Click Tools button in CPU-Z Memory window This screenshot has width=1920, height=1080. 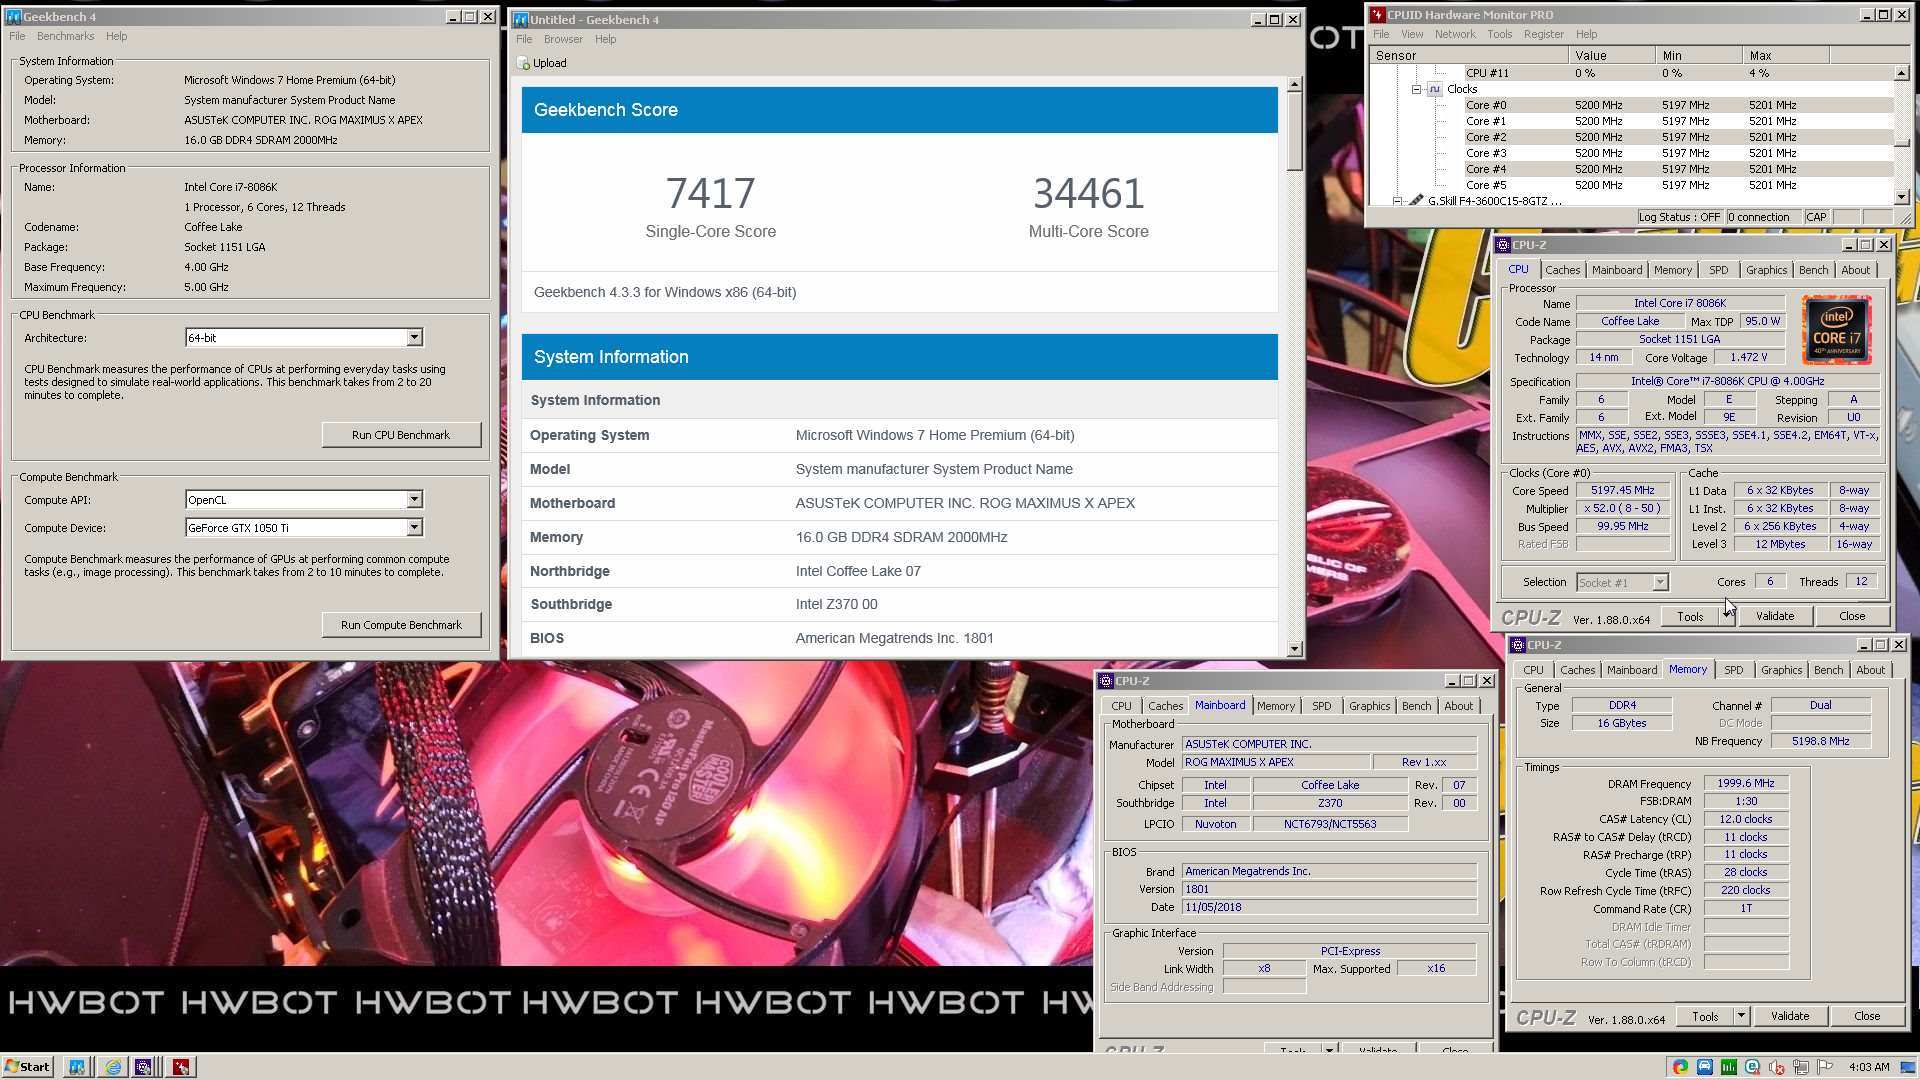point(1705,1016)
